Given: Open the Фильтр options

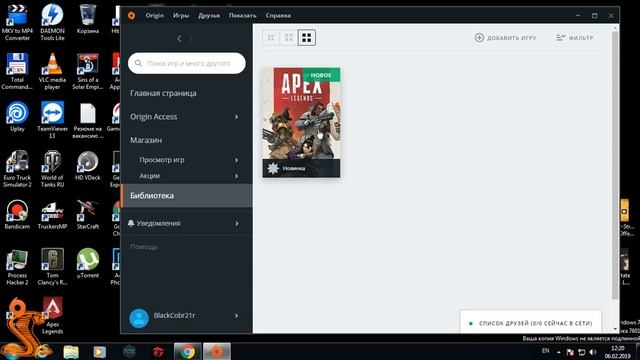Looking at the screenshot, I should click(x=574, y=38).
